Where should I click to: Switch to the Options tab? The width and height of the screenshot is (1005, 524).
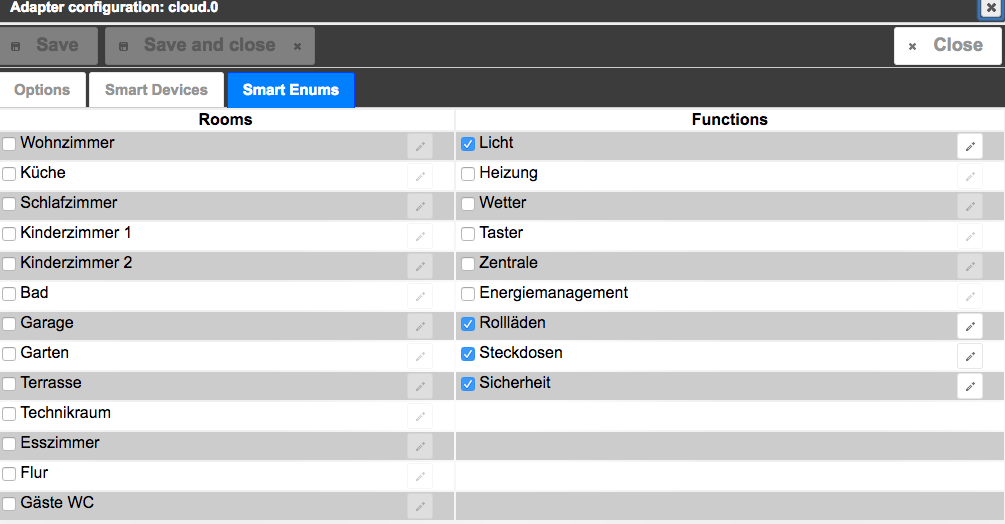[42, 89]
